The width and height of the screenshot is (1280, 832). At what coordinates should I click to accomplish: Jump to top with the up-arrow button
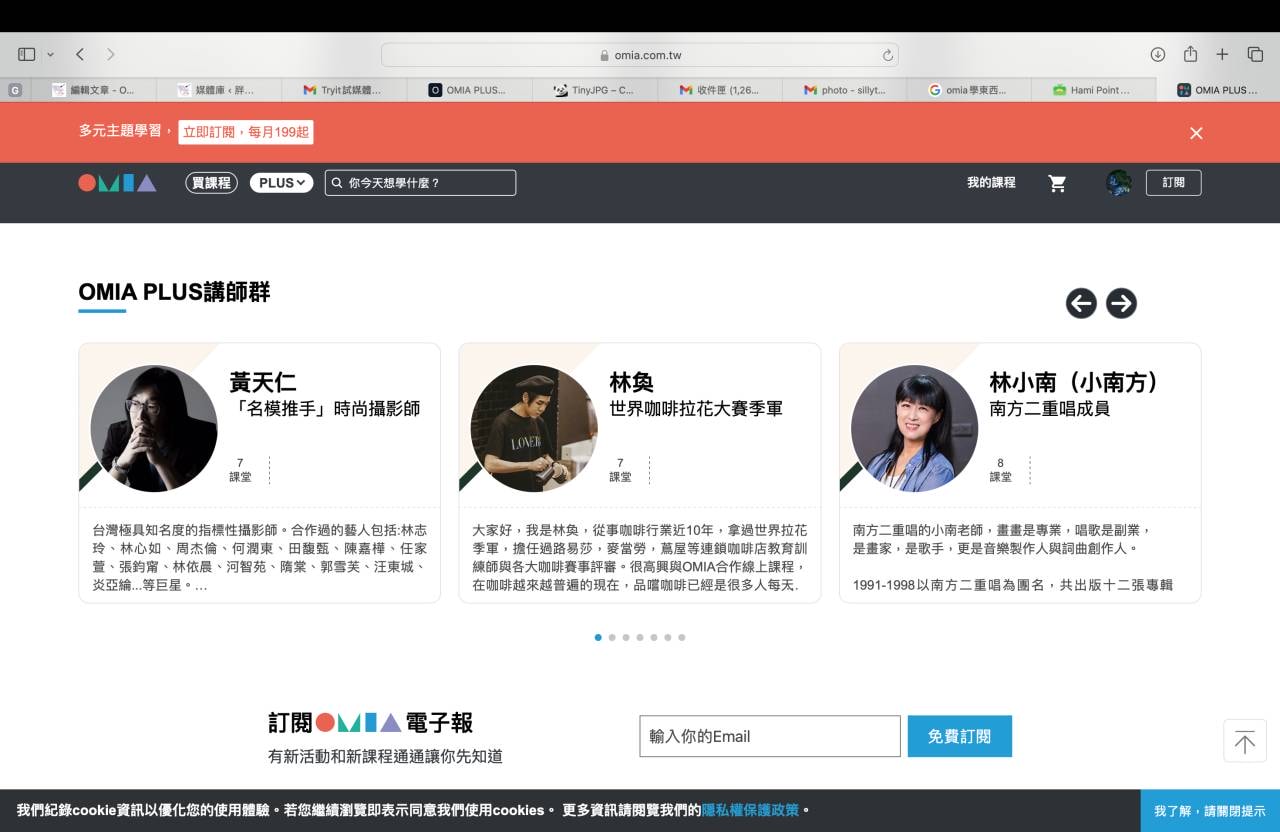click(x=1245, y=741)
